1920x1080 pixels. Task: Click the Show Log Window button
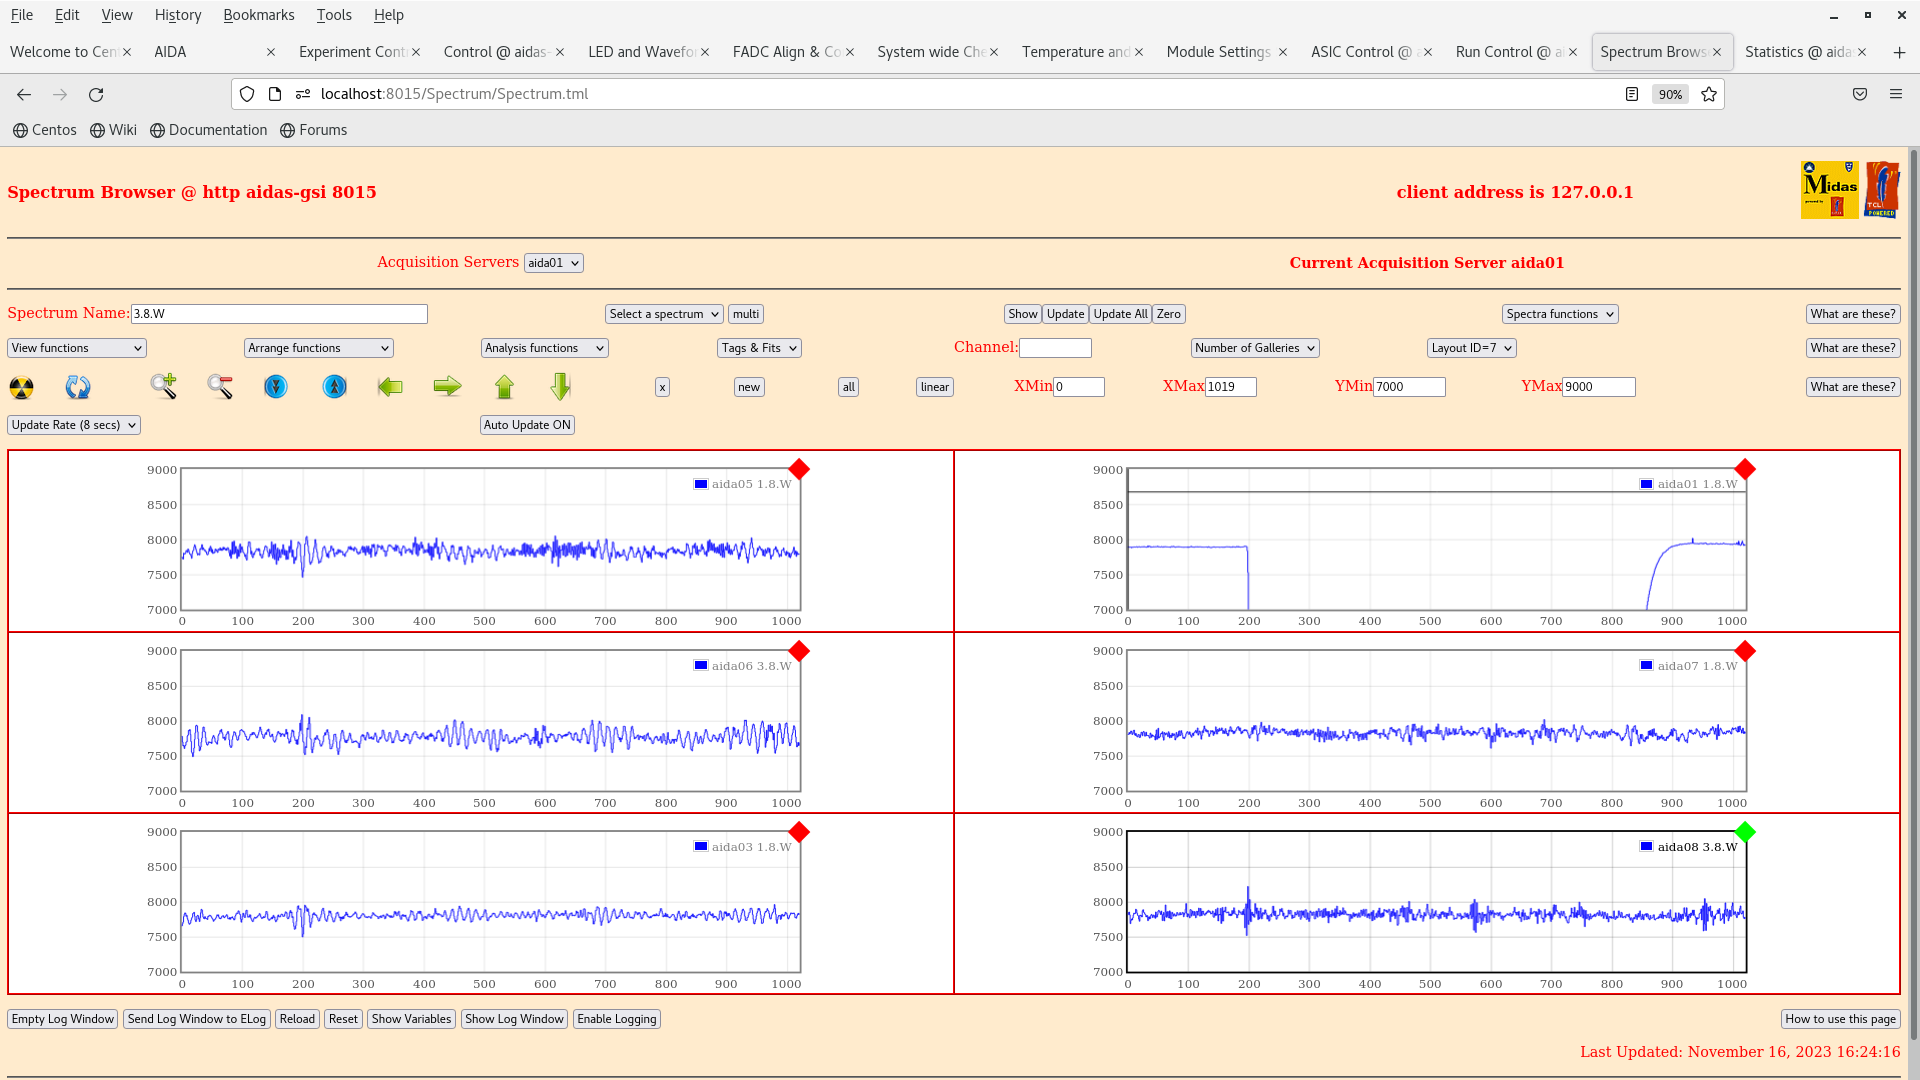514,1019
